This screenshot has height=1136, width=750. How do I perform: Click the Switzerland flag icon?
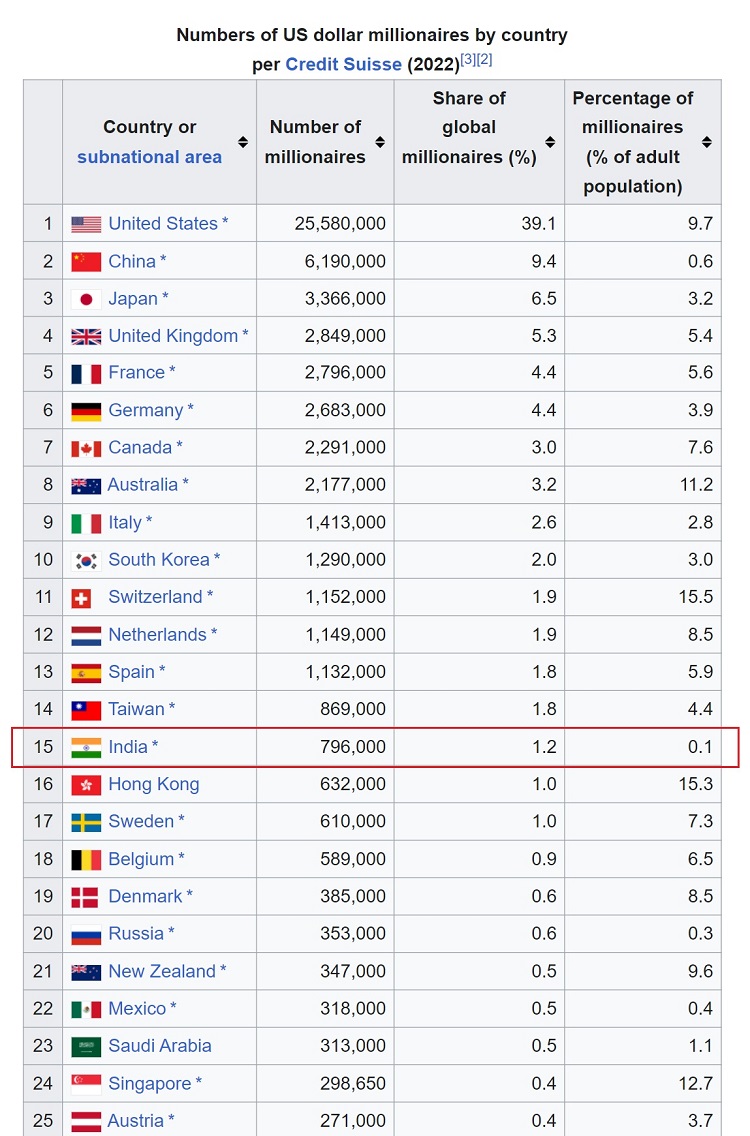(81, 598)
